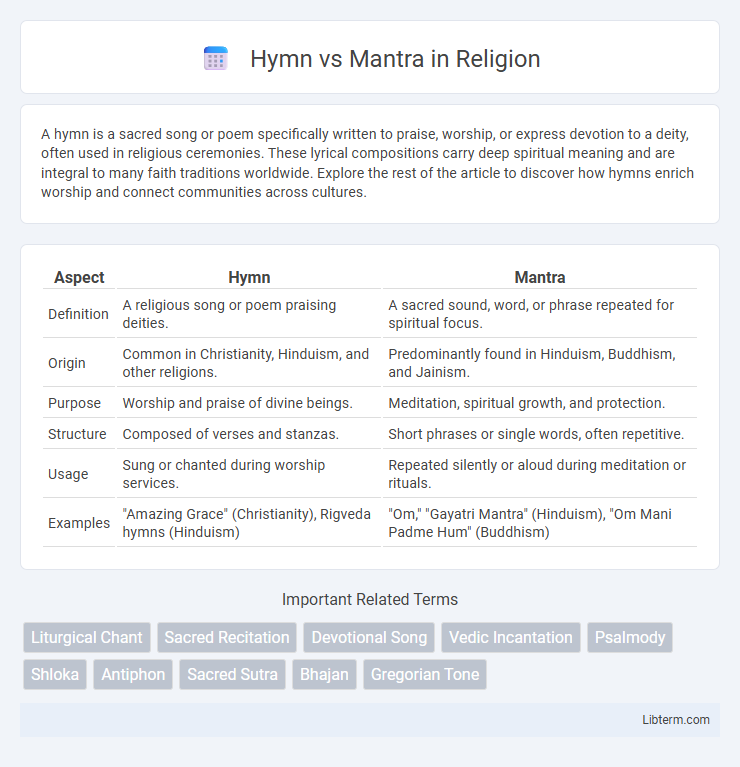The height and width of the screenshot is (767, 740).
Task: Click the introductory paragraph about hymns
Action: [x=368, y=163]
